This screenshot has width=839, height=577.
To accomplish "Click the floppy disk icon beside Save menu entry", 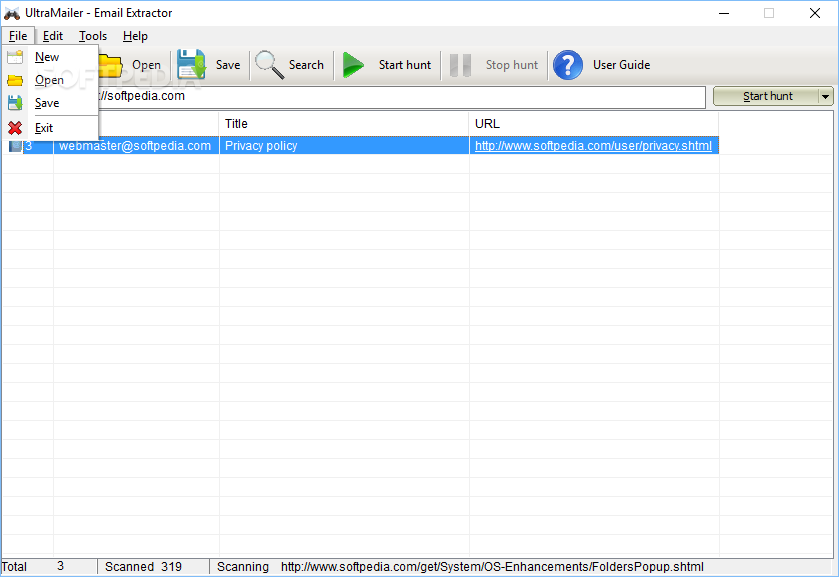I will tap(15, 103).
